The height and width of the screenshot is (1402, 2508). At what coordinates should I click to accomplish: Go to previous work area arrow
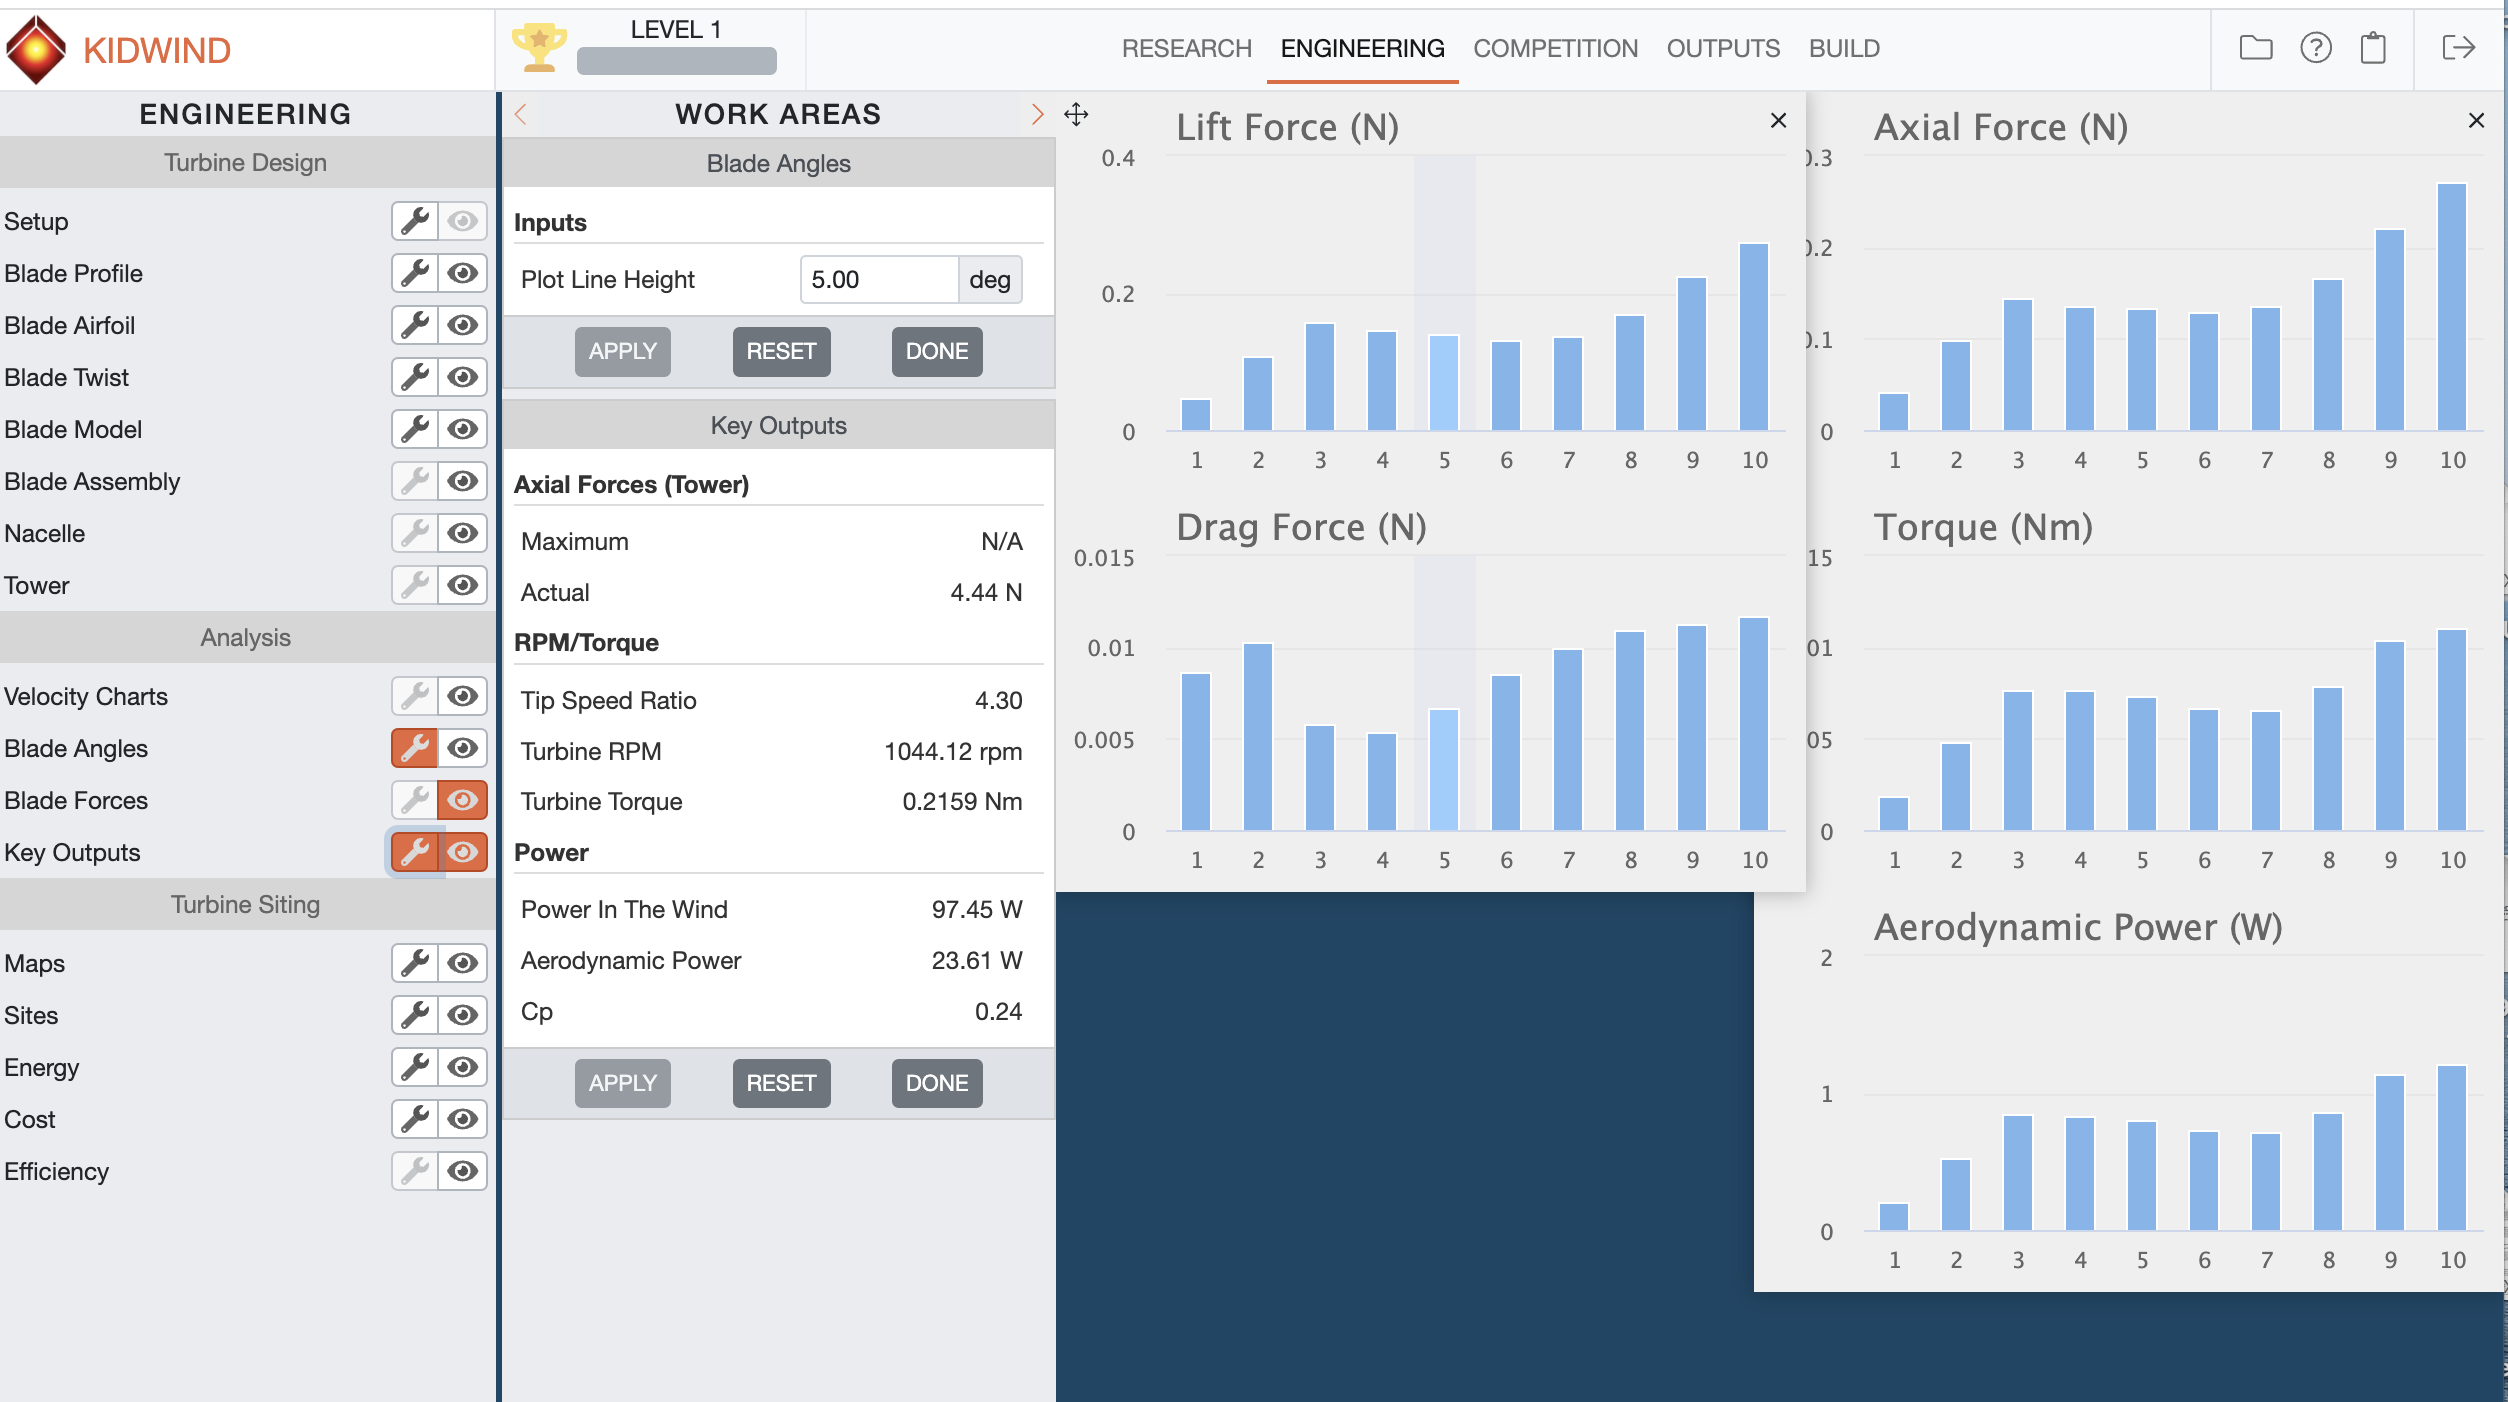pyautogui.click(x=521, y=114)
